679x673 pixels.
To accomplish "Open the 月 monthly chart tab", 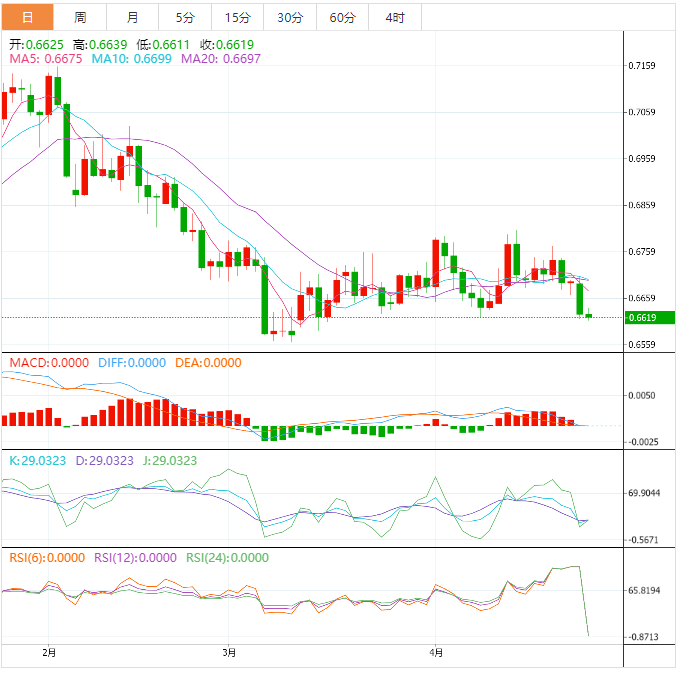I will 133,17.
